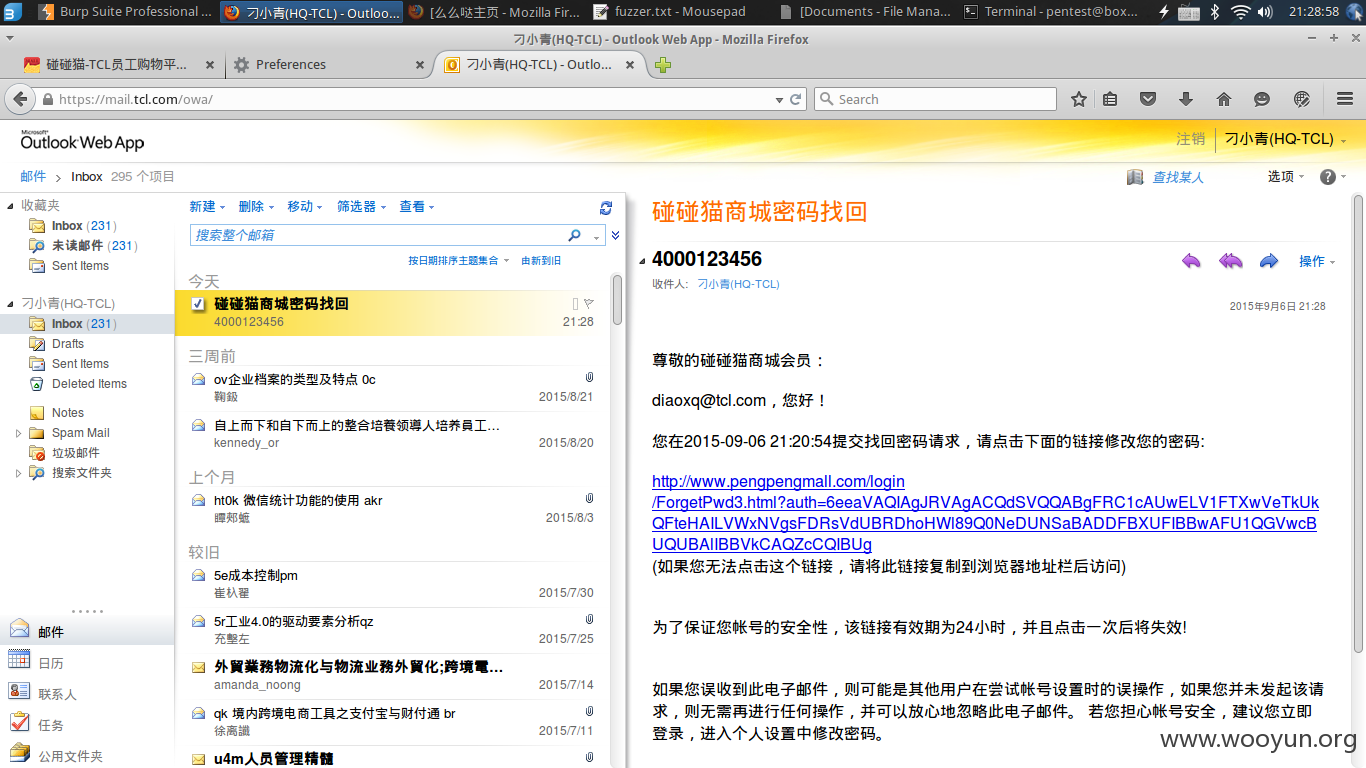
Task: Open the 联系人 contacts section
Action: [x=87, y=693]
